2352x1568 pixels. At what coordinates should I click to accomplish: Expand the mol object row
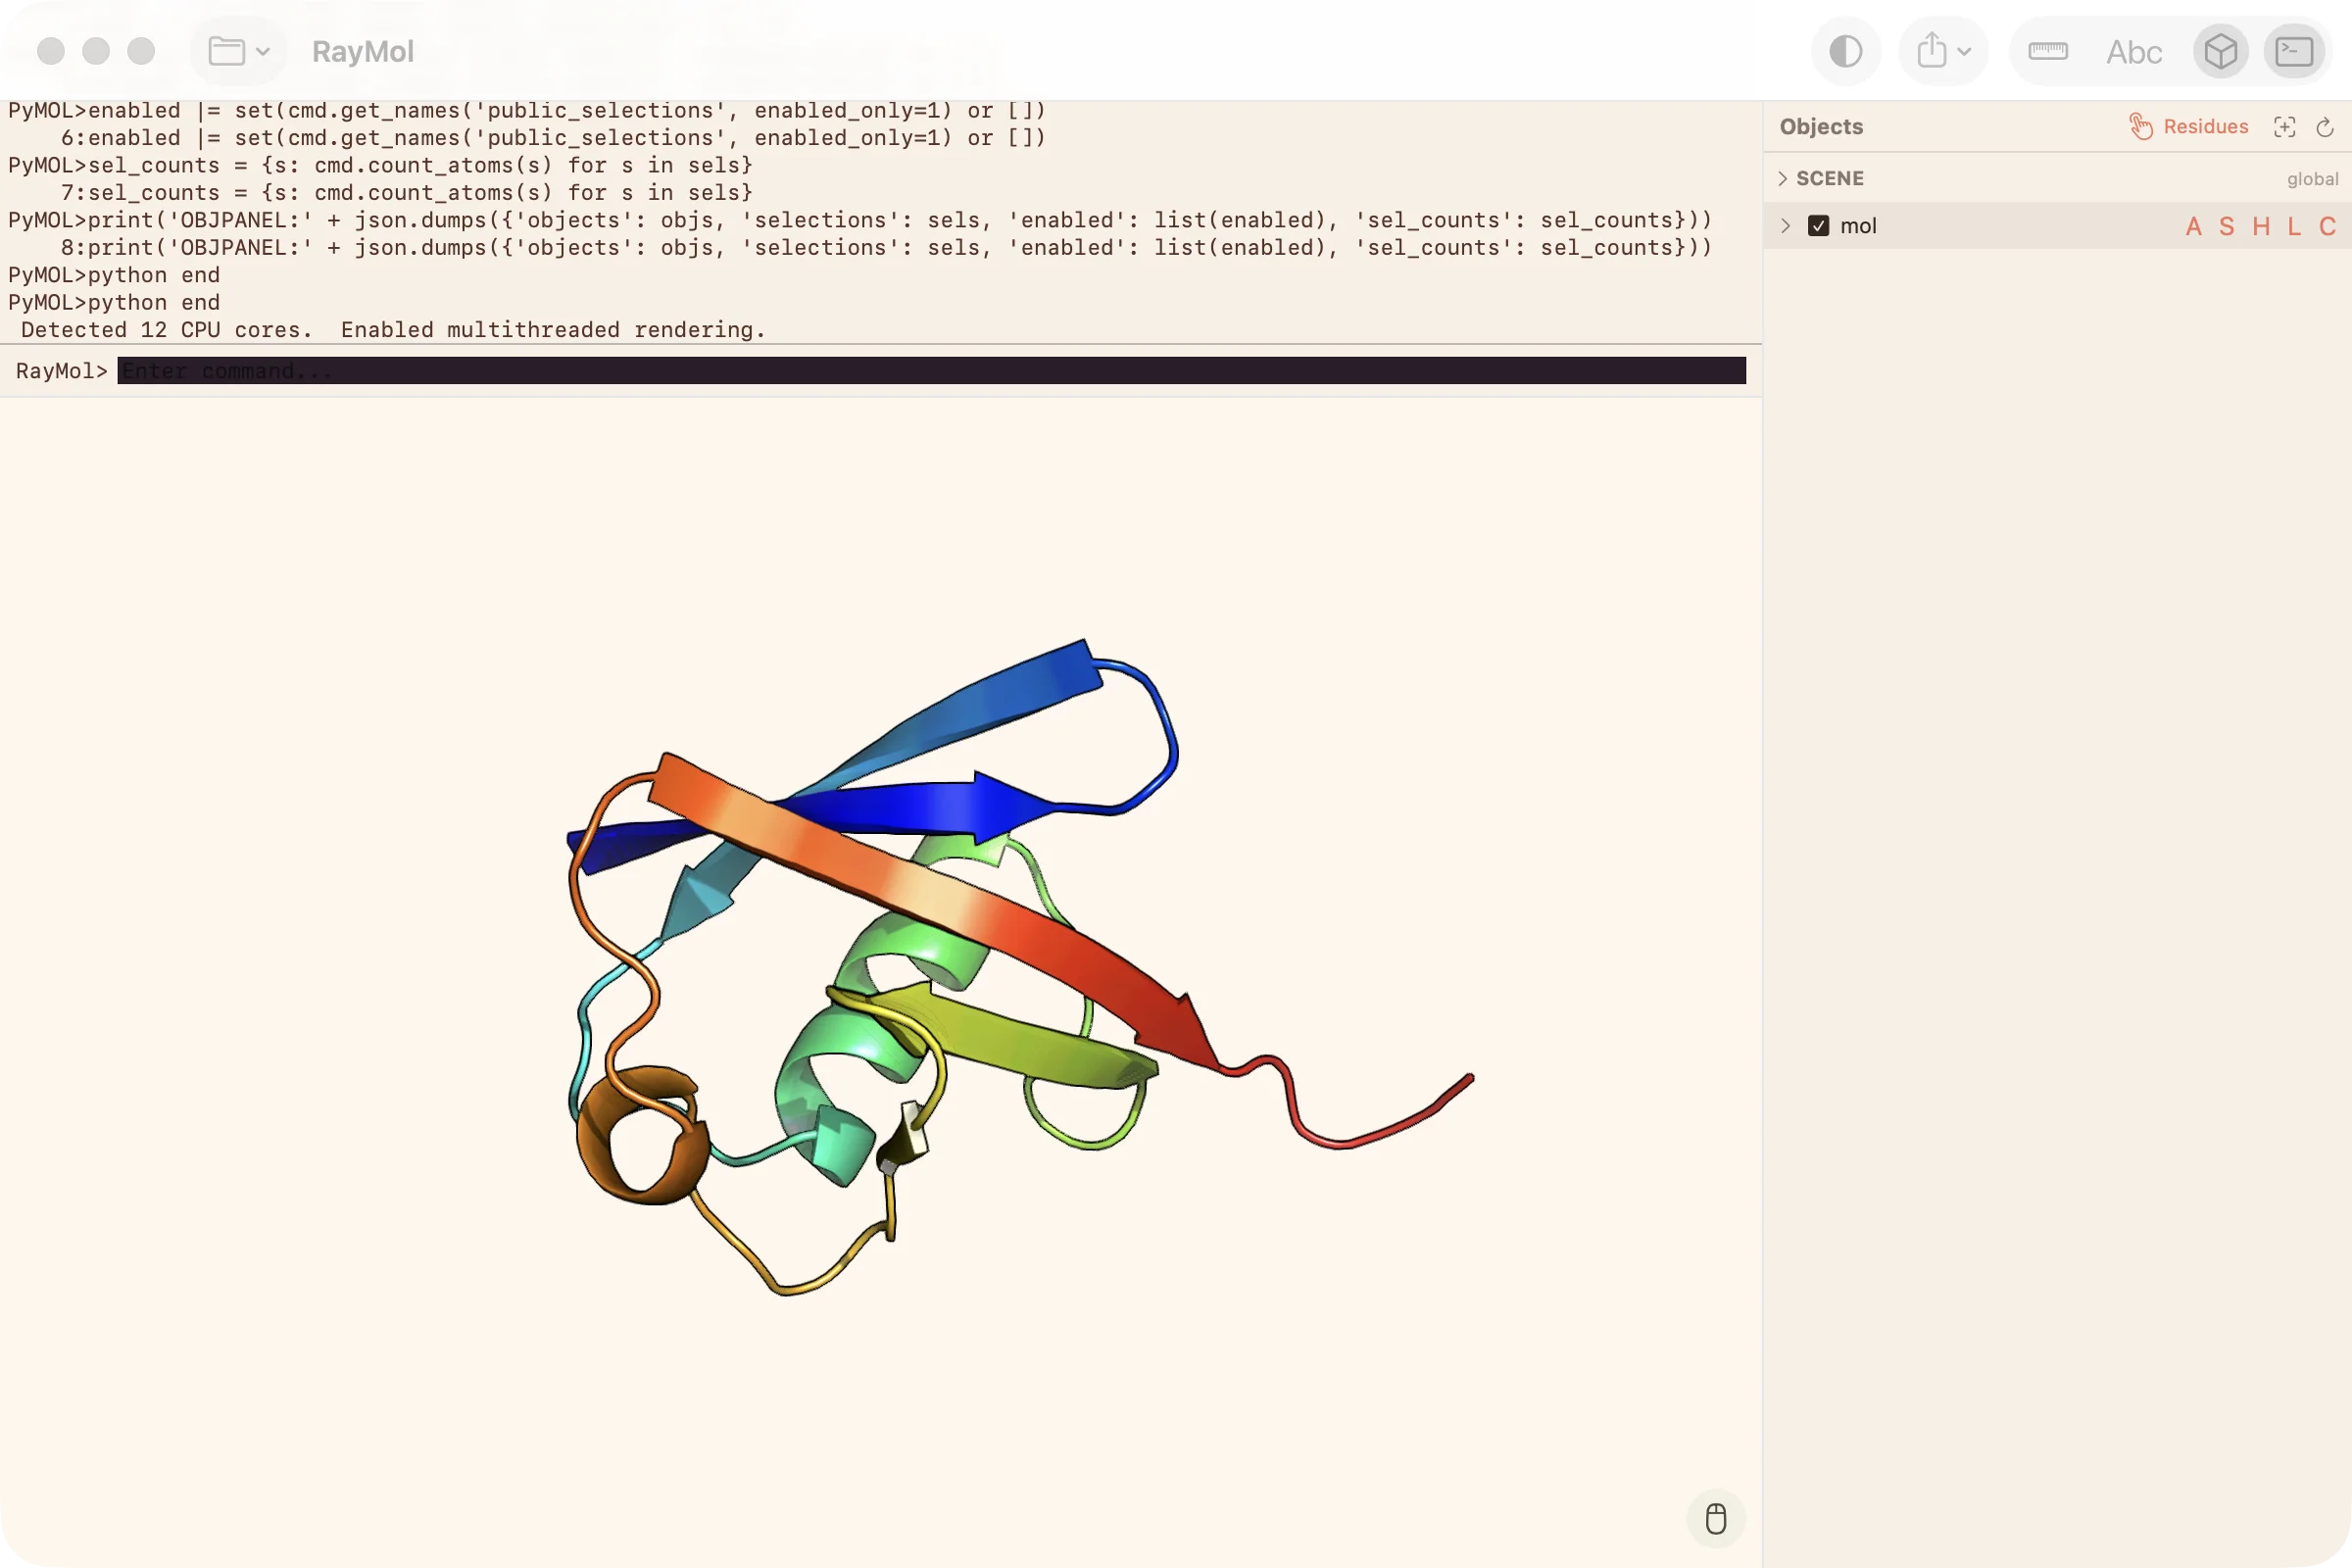[x=1785, y=226]
